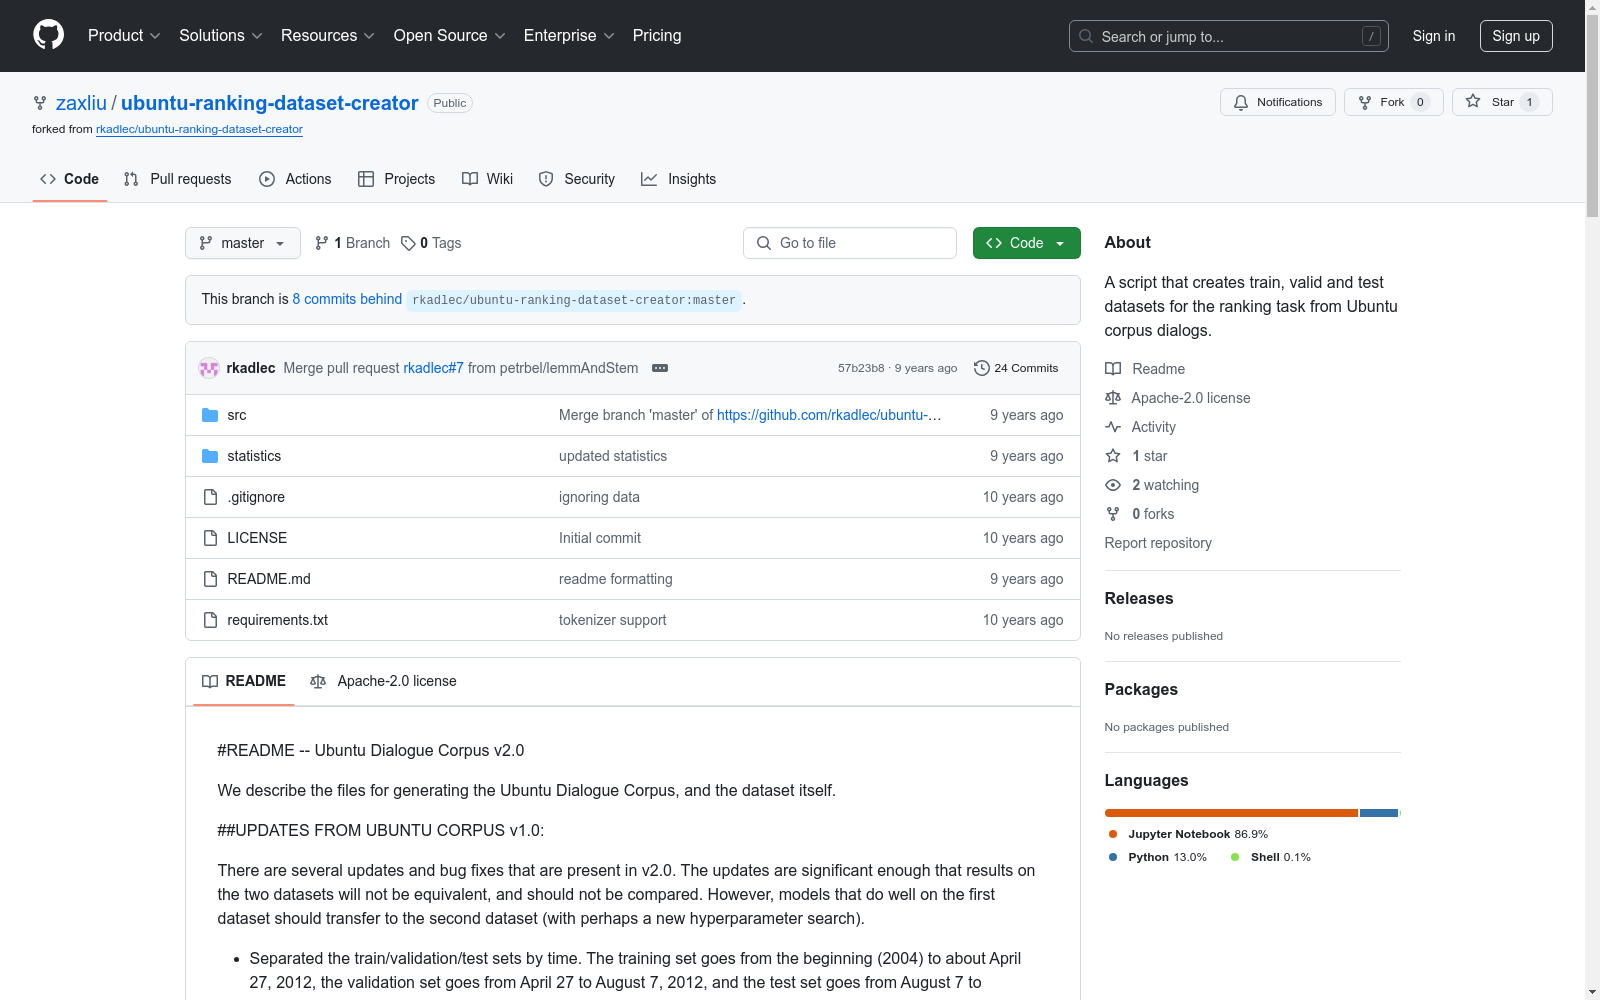Click Report repository link
Image resolution: width=1600 pixels, height=1000 pixels.
coord(1158,543)
